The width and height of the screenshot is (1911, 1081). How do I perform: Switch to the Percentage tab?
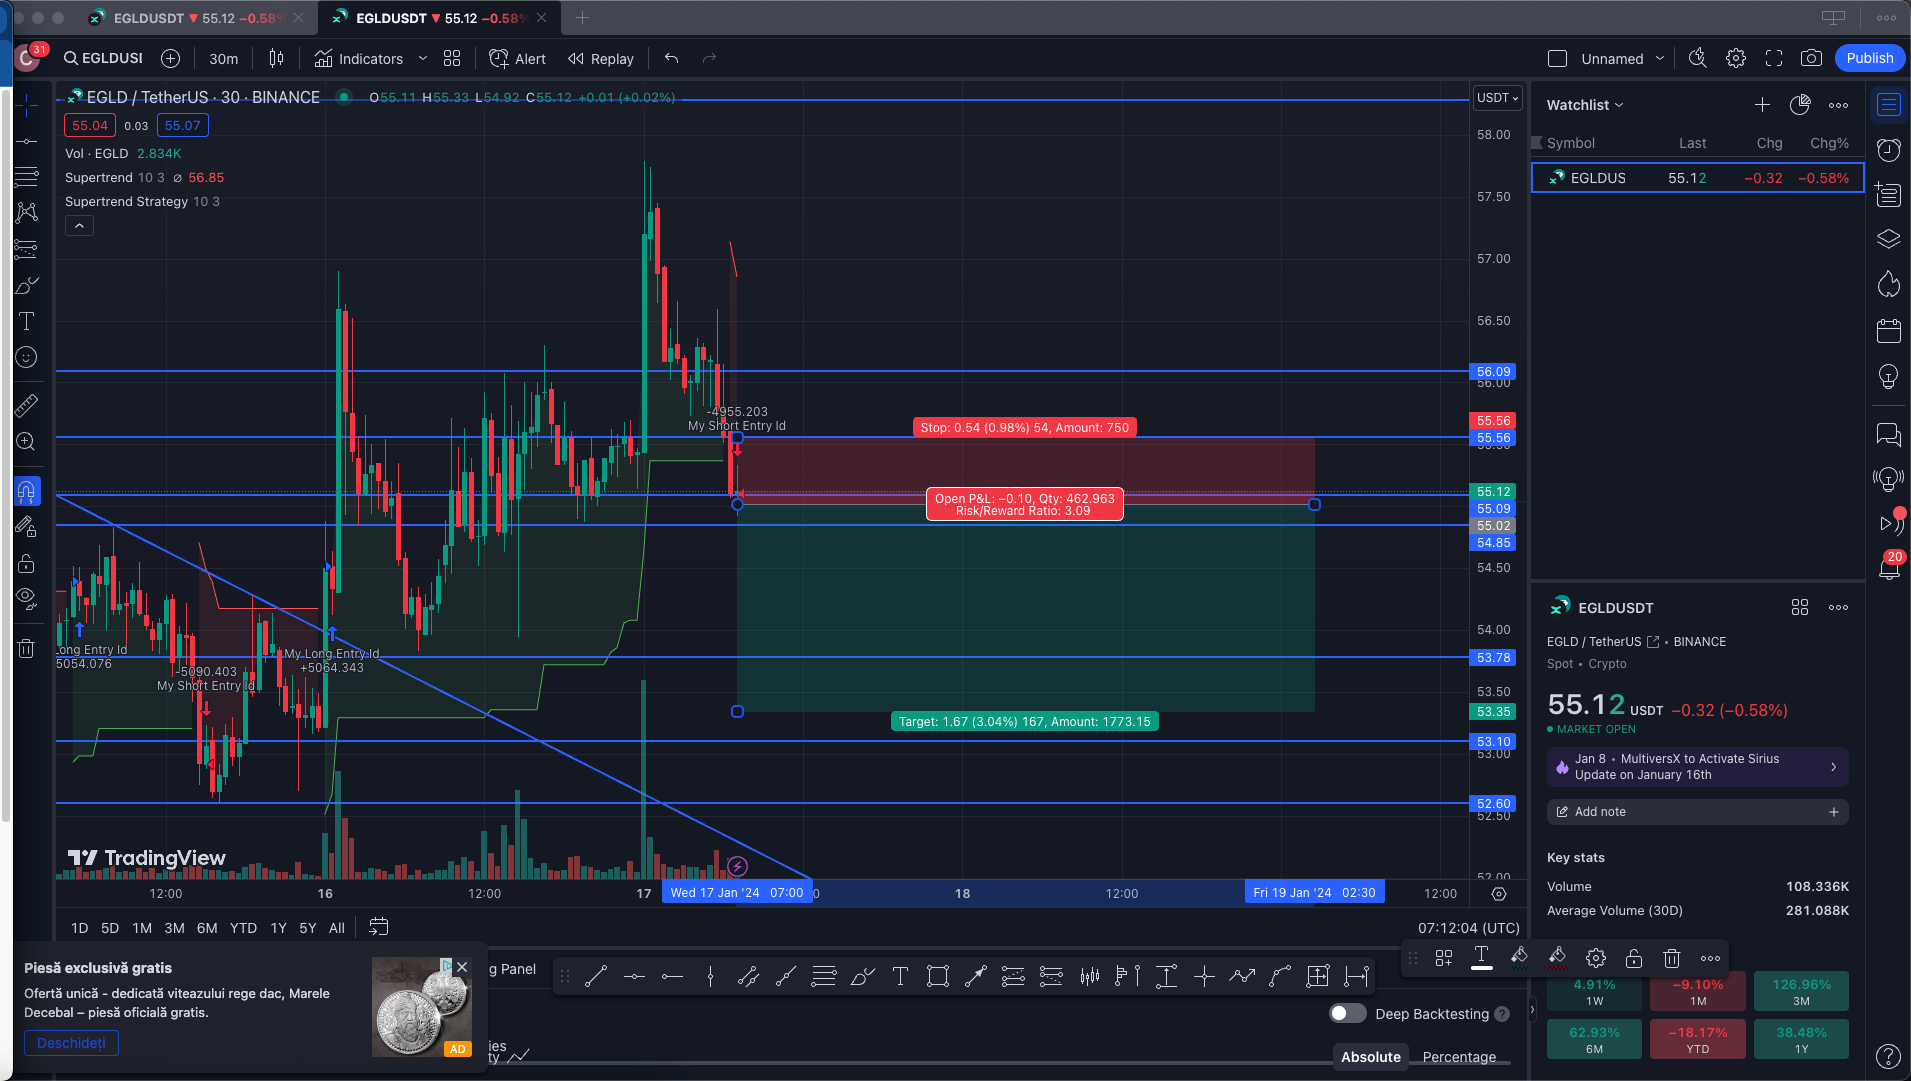click(1459, 1057)
